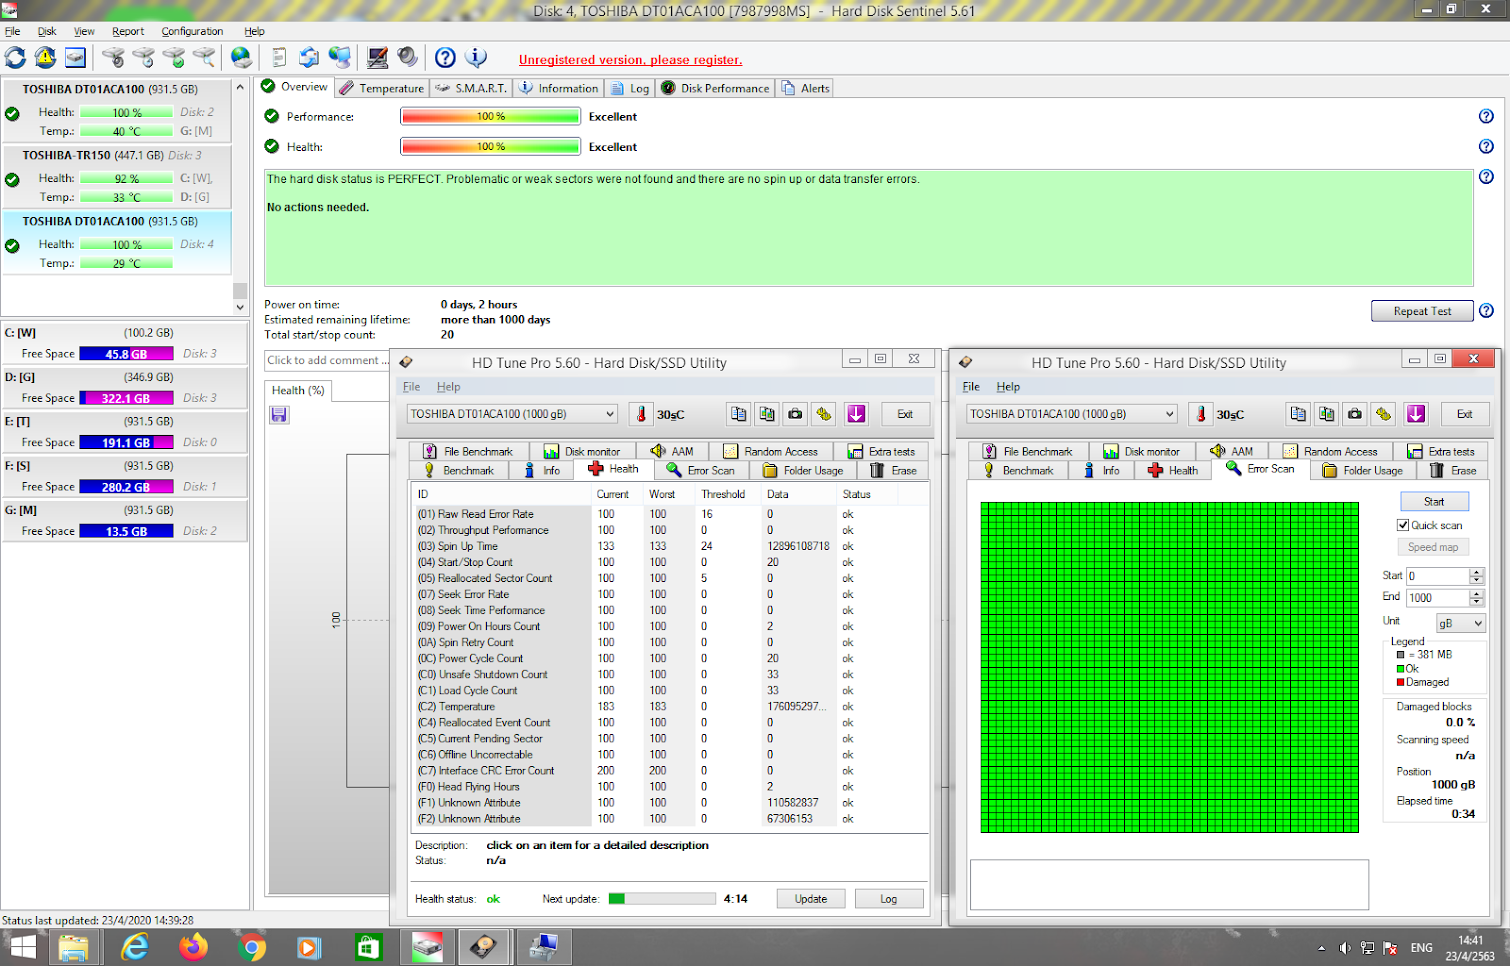The height and width of the screenshot is (966, 1510).
Task: Click the floppy save icon under Health (%) tab
Action: [279, 415]
